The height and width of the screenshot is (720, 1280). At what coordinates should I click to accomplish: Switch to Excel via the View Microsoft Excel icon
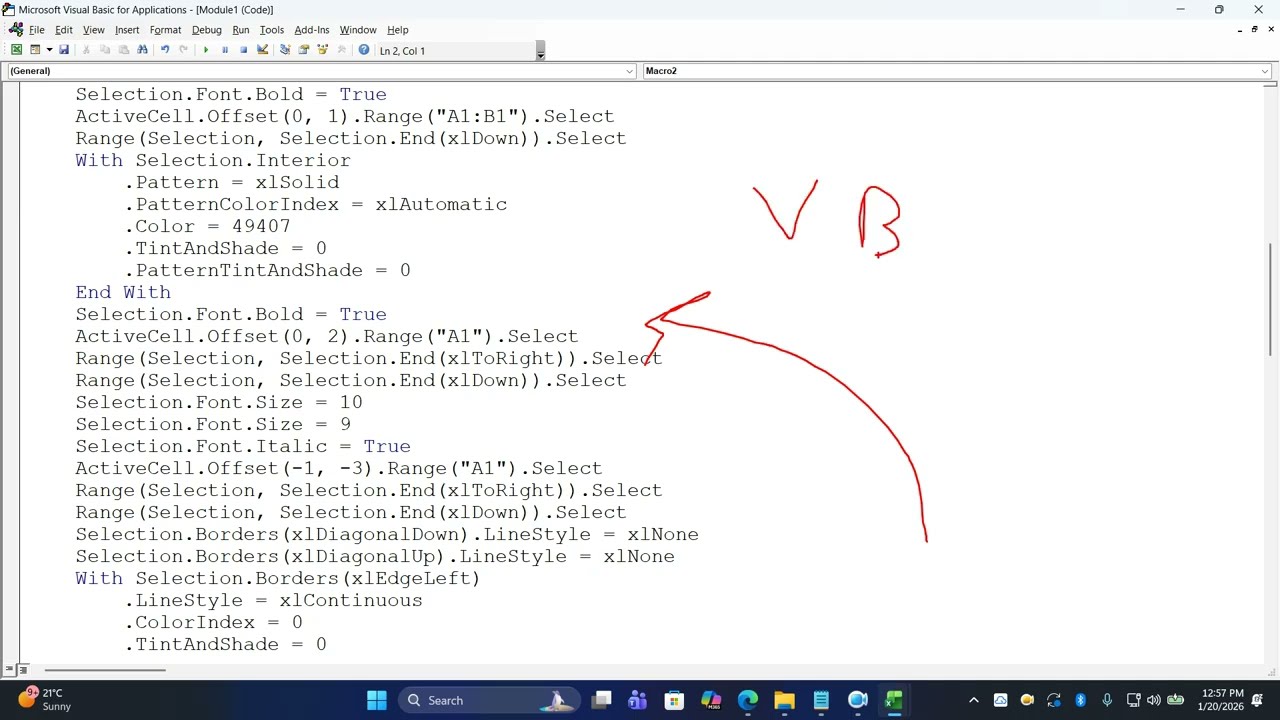coord(16,50)
